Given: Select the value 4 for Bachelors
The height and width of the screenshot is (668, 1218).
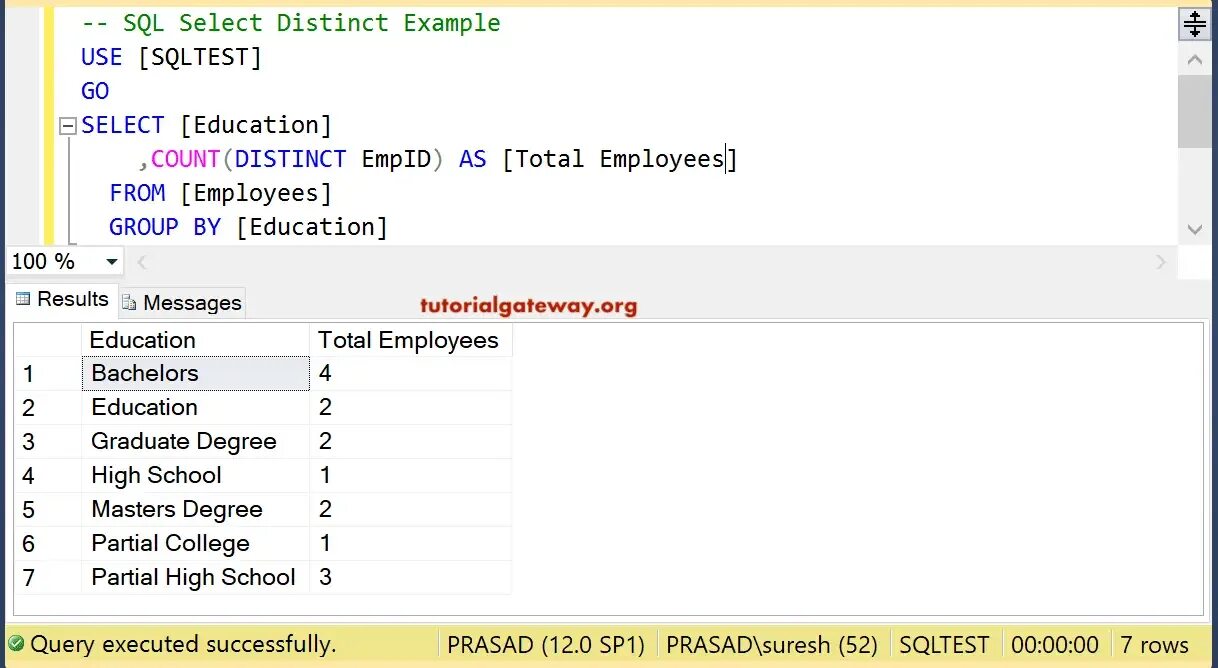Looking at the screenshot, I should click(410, 373).
